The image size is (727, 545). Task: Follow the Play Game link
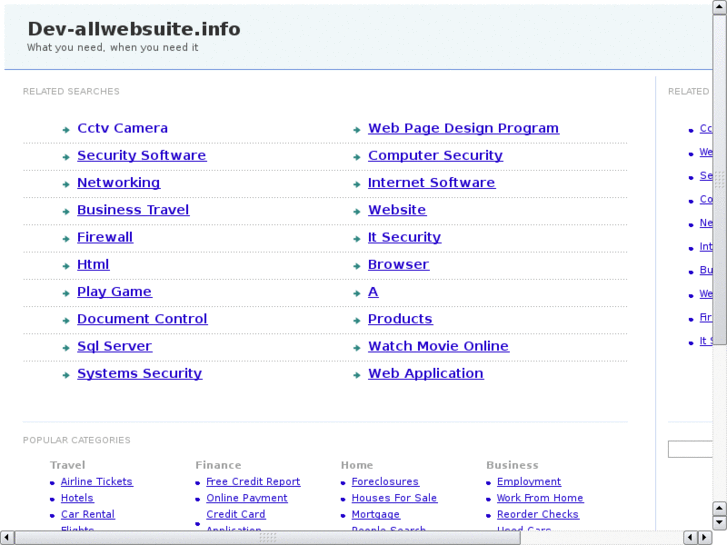coord(114,292)
